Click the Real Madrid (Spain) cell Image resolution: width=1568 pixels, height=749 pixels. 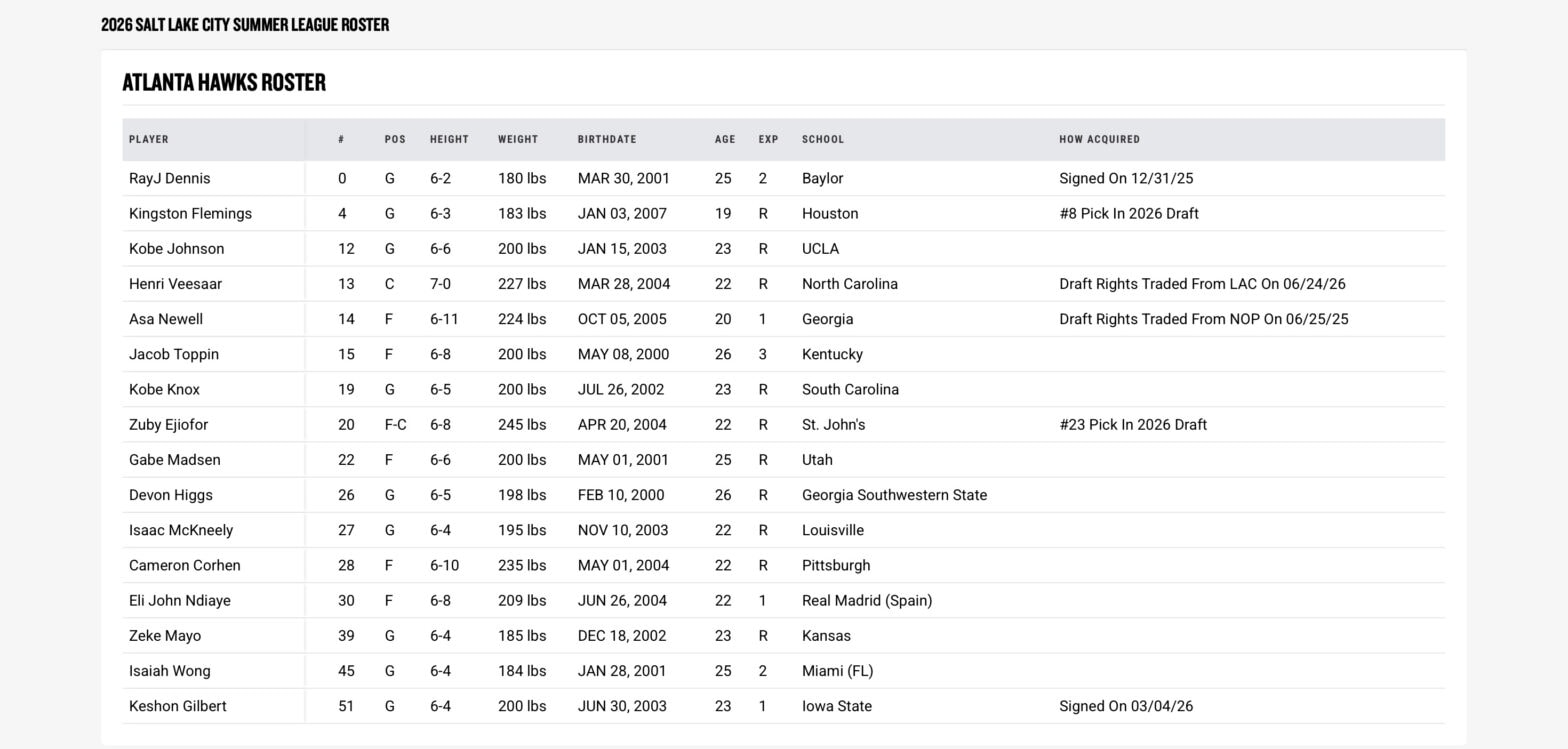[867, 600]
